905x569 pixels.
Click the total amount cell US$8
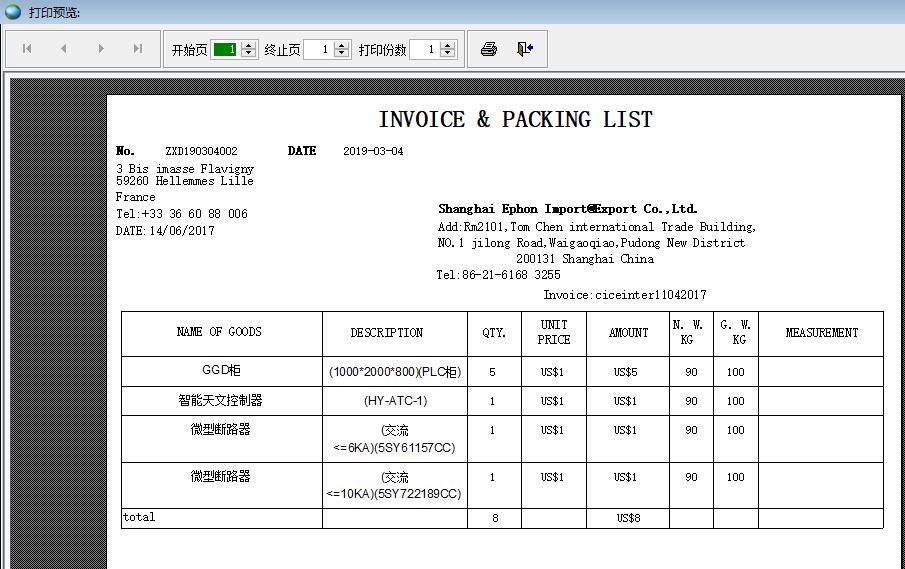click(628, 518)
